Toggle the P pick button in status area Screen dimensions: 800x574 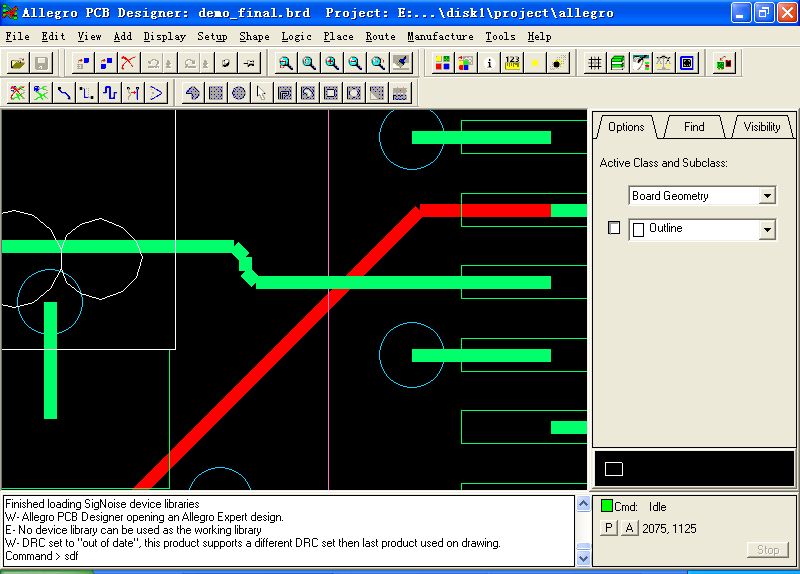(609, 528)
